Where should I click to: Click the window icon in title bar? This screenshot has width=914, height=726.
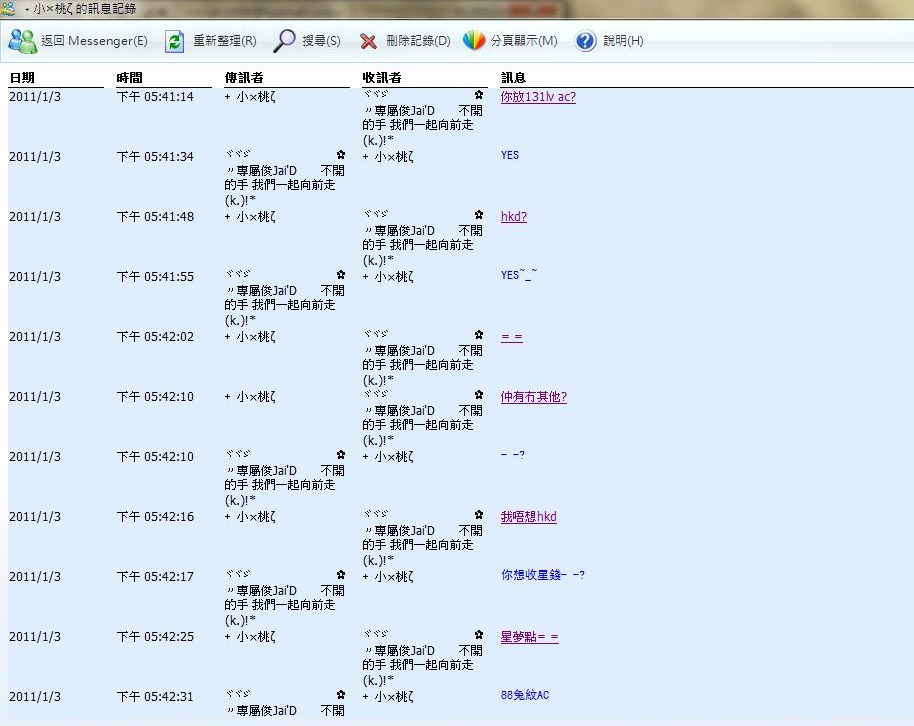pos(8,9)
